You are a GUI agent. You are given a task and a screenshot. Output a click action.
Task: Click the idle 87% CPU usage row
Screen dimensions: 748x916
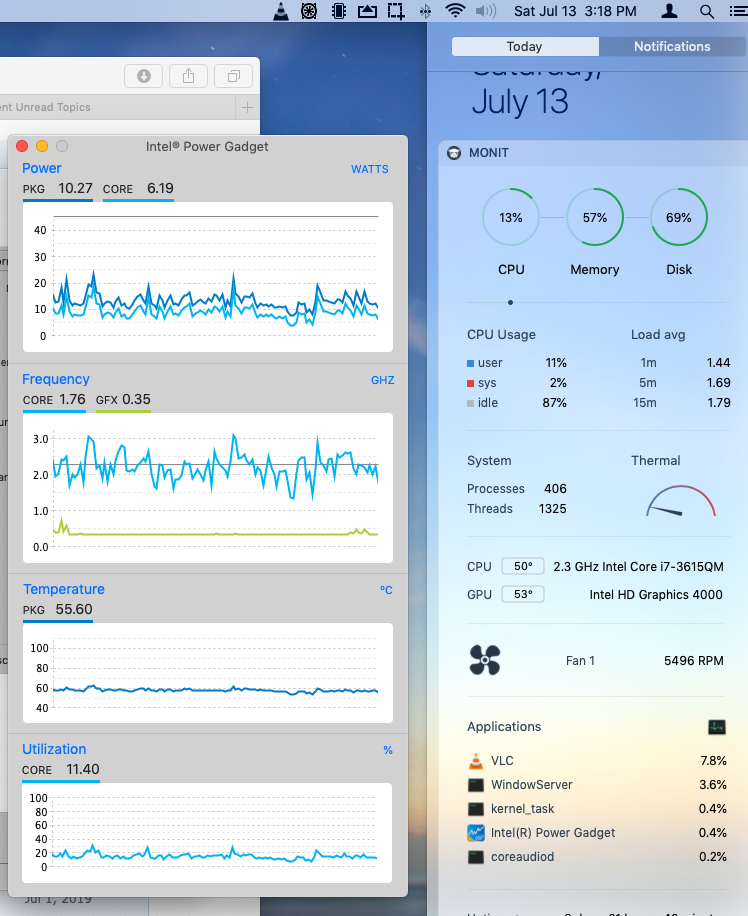517,403
